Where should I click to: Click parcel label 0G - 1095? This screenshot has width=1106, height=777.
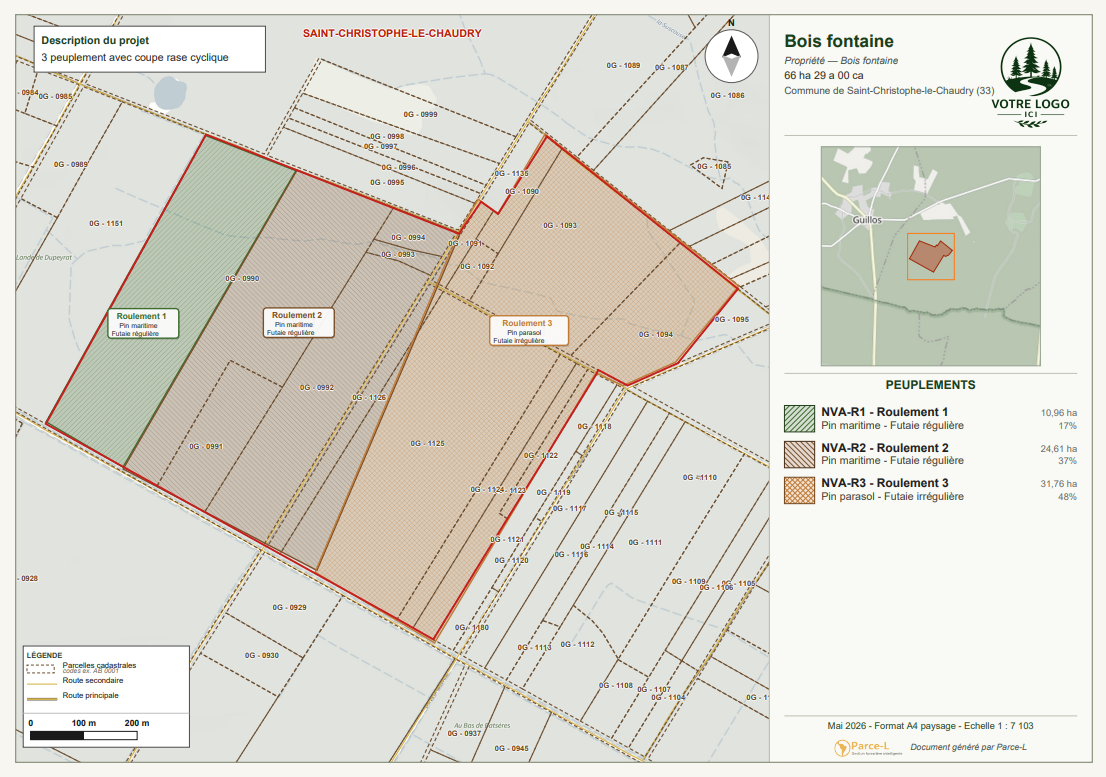(732, 319)
